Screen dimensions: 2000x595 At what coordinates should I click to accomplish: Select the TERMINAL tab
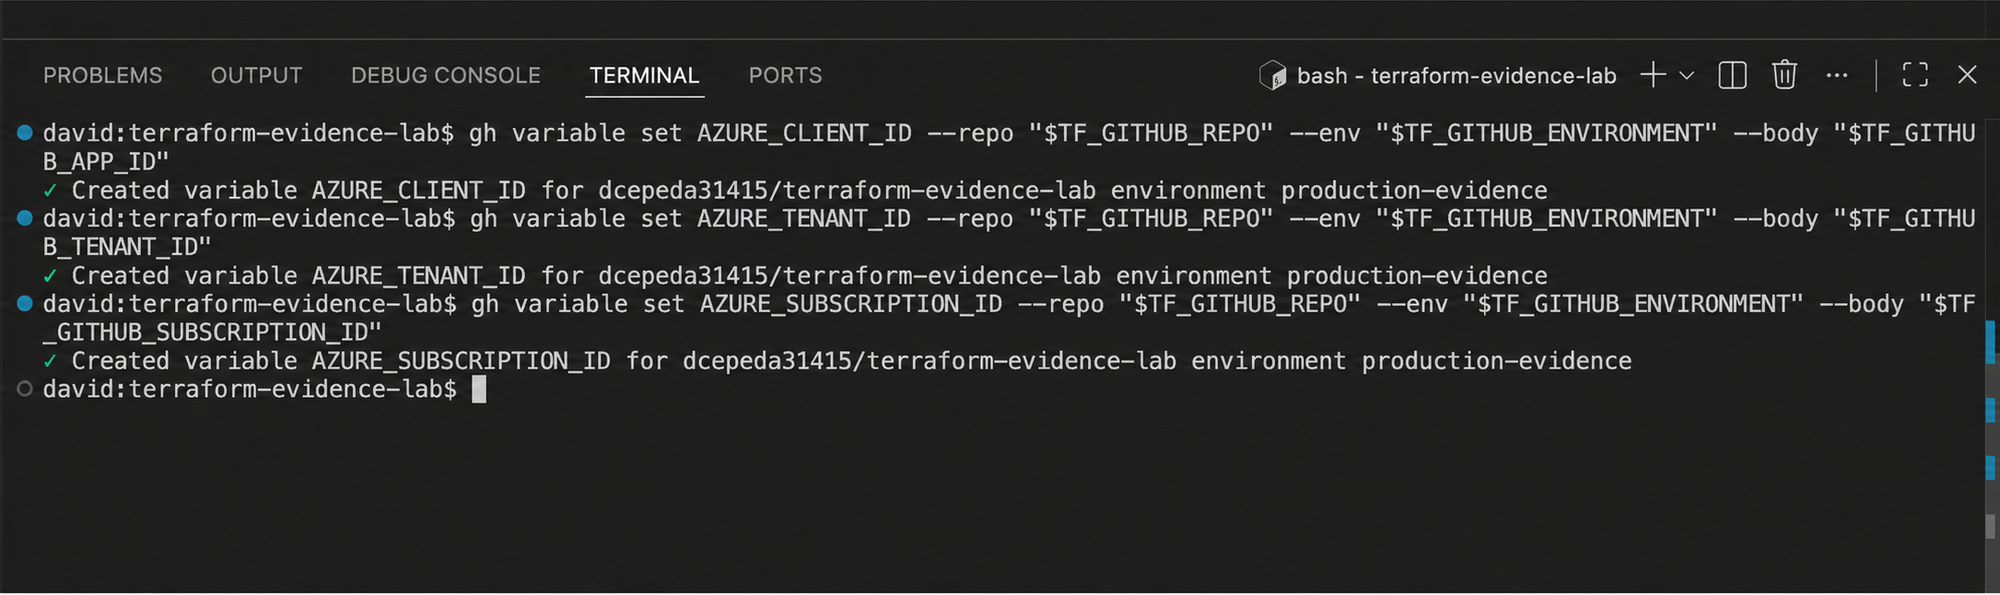point(644,76)
